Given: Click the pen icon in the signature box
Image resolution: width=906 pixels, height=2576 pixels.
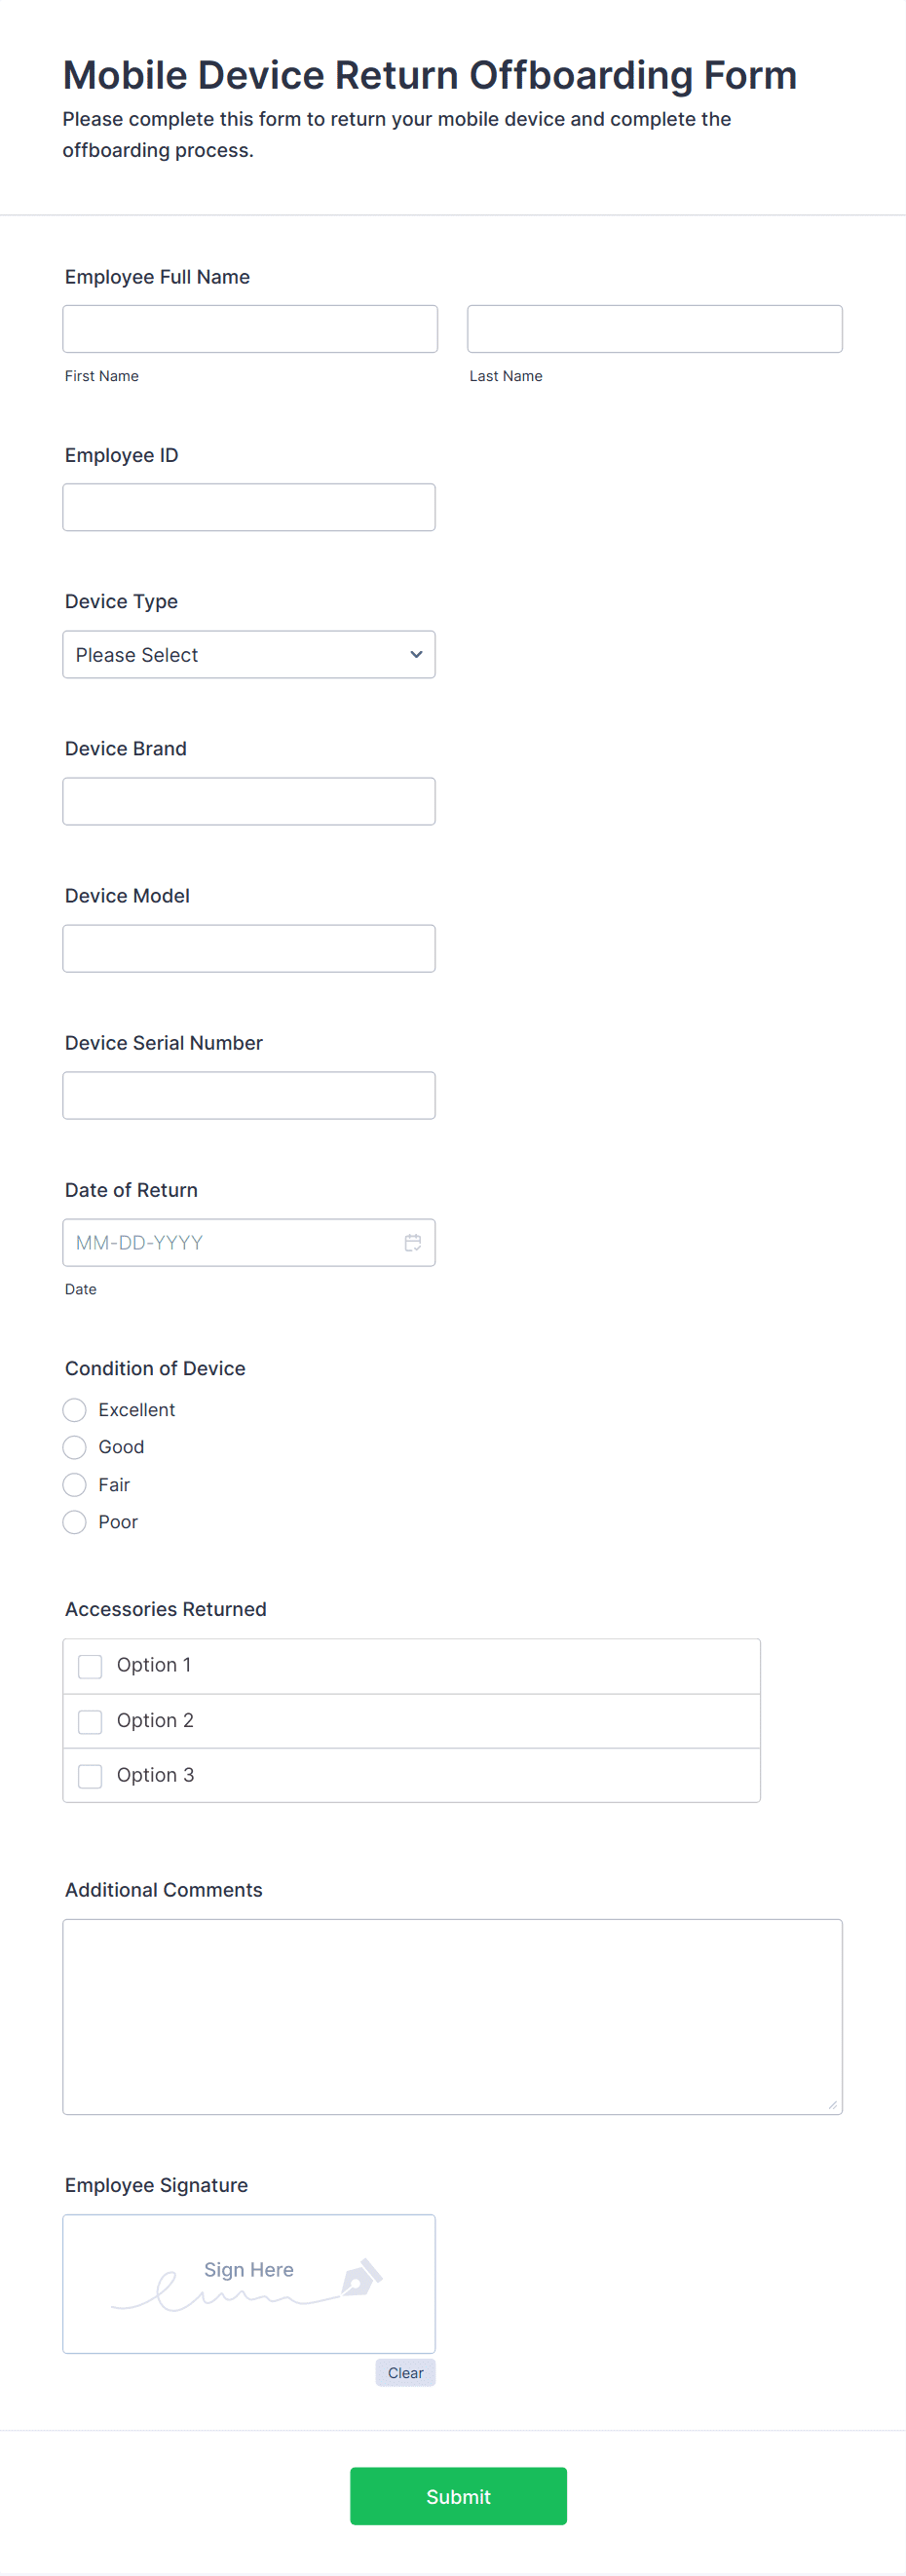Looking at the screenshot, I should (x=361, y=2277).
